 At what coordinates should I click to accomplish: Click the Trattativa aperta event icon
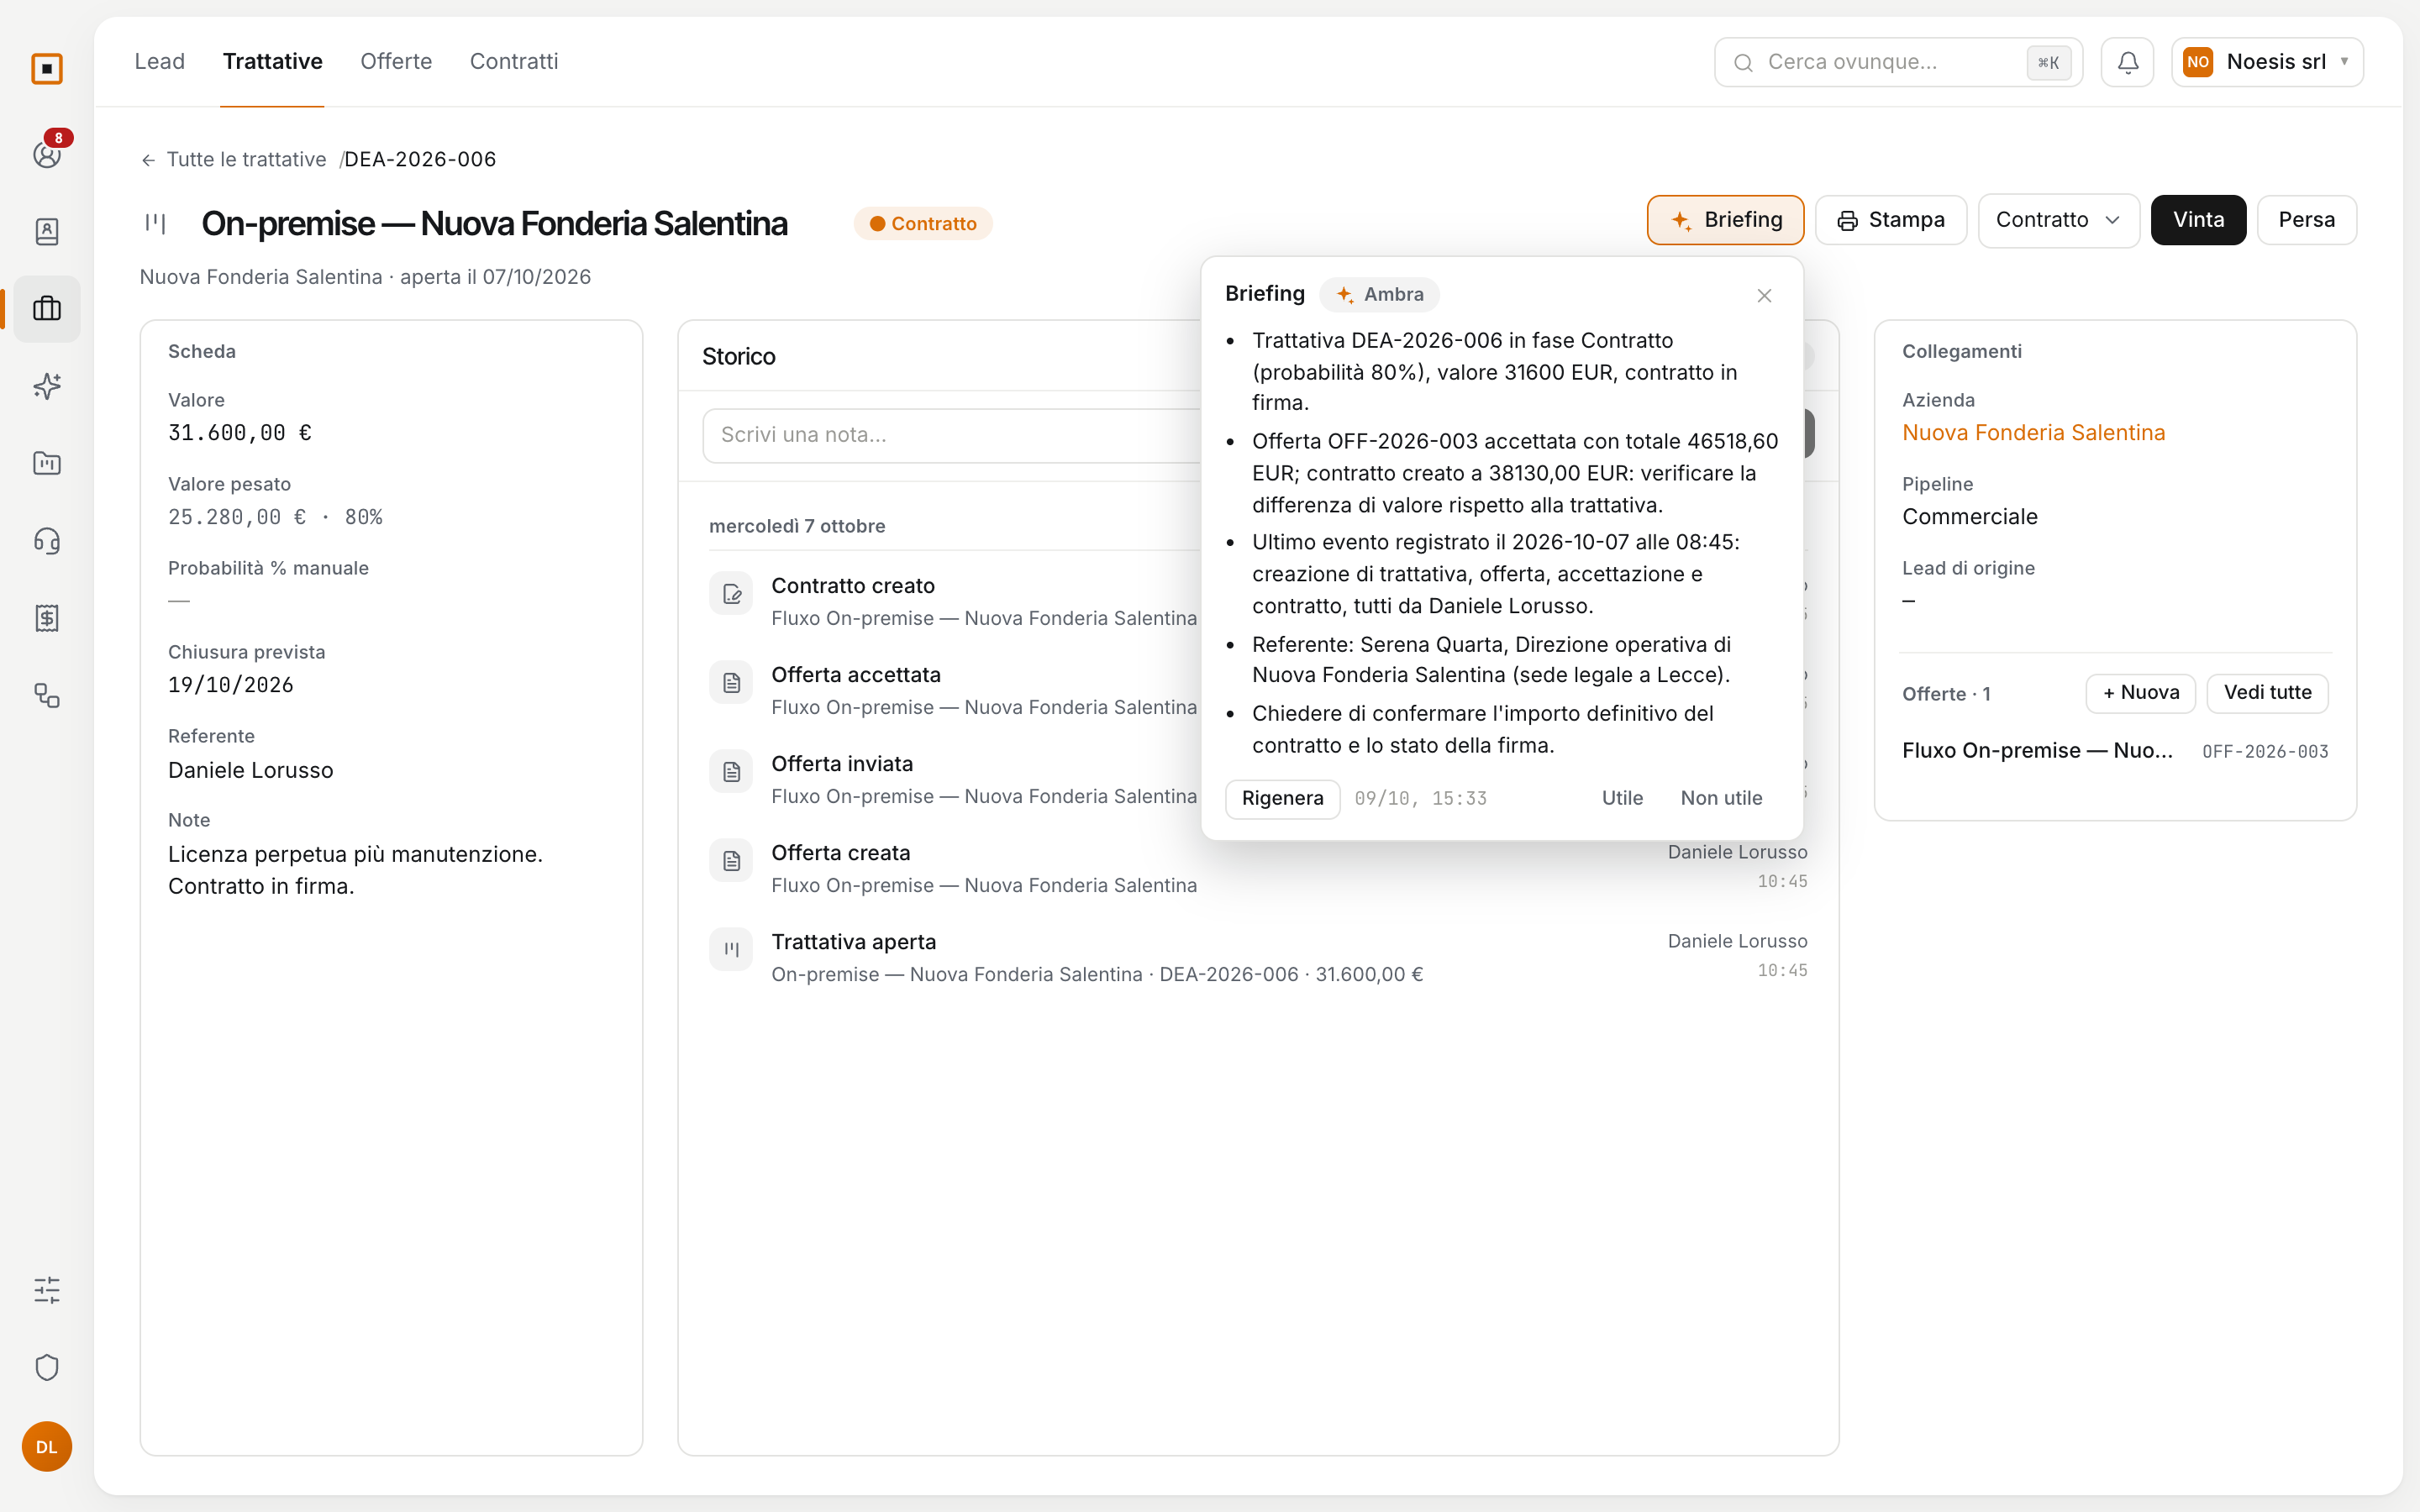pos(731,950)
